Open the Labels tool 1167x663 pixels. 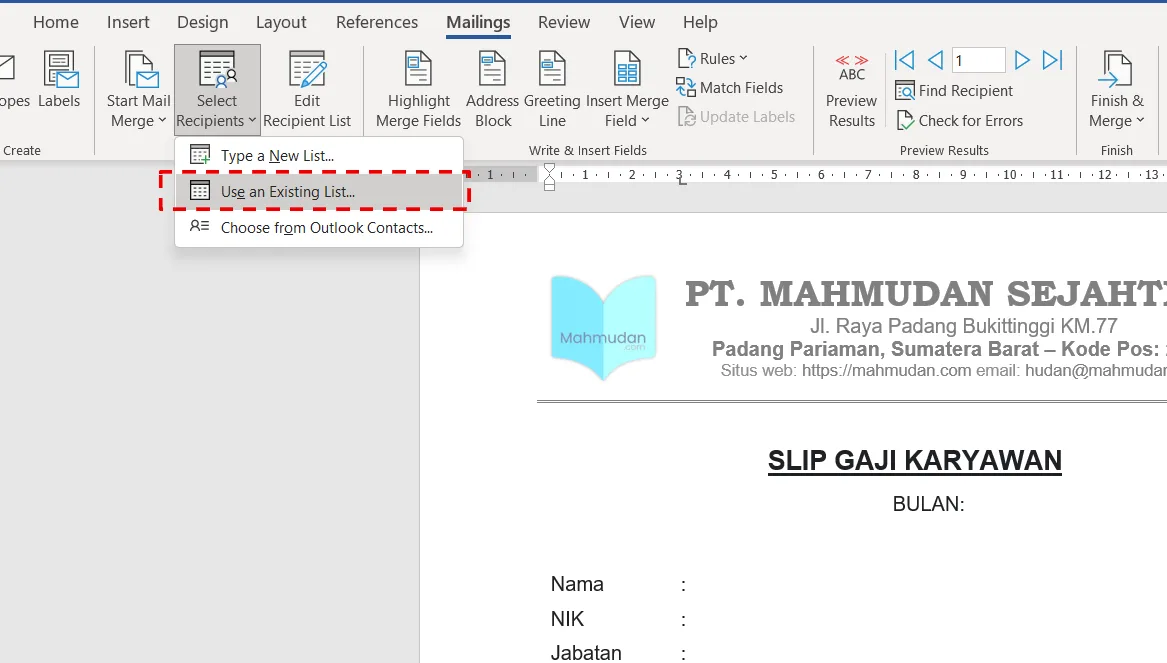pyautogui.click(x=59, y=80)
